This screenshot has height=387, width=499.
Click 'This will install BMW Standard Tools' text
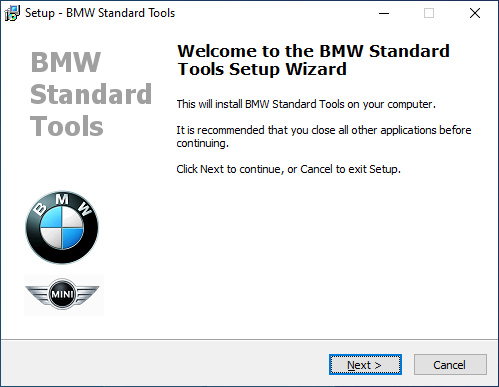[306, 104]
